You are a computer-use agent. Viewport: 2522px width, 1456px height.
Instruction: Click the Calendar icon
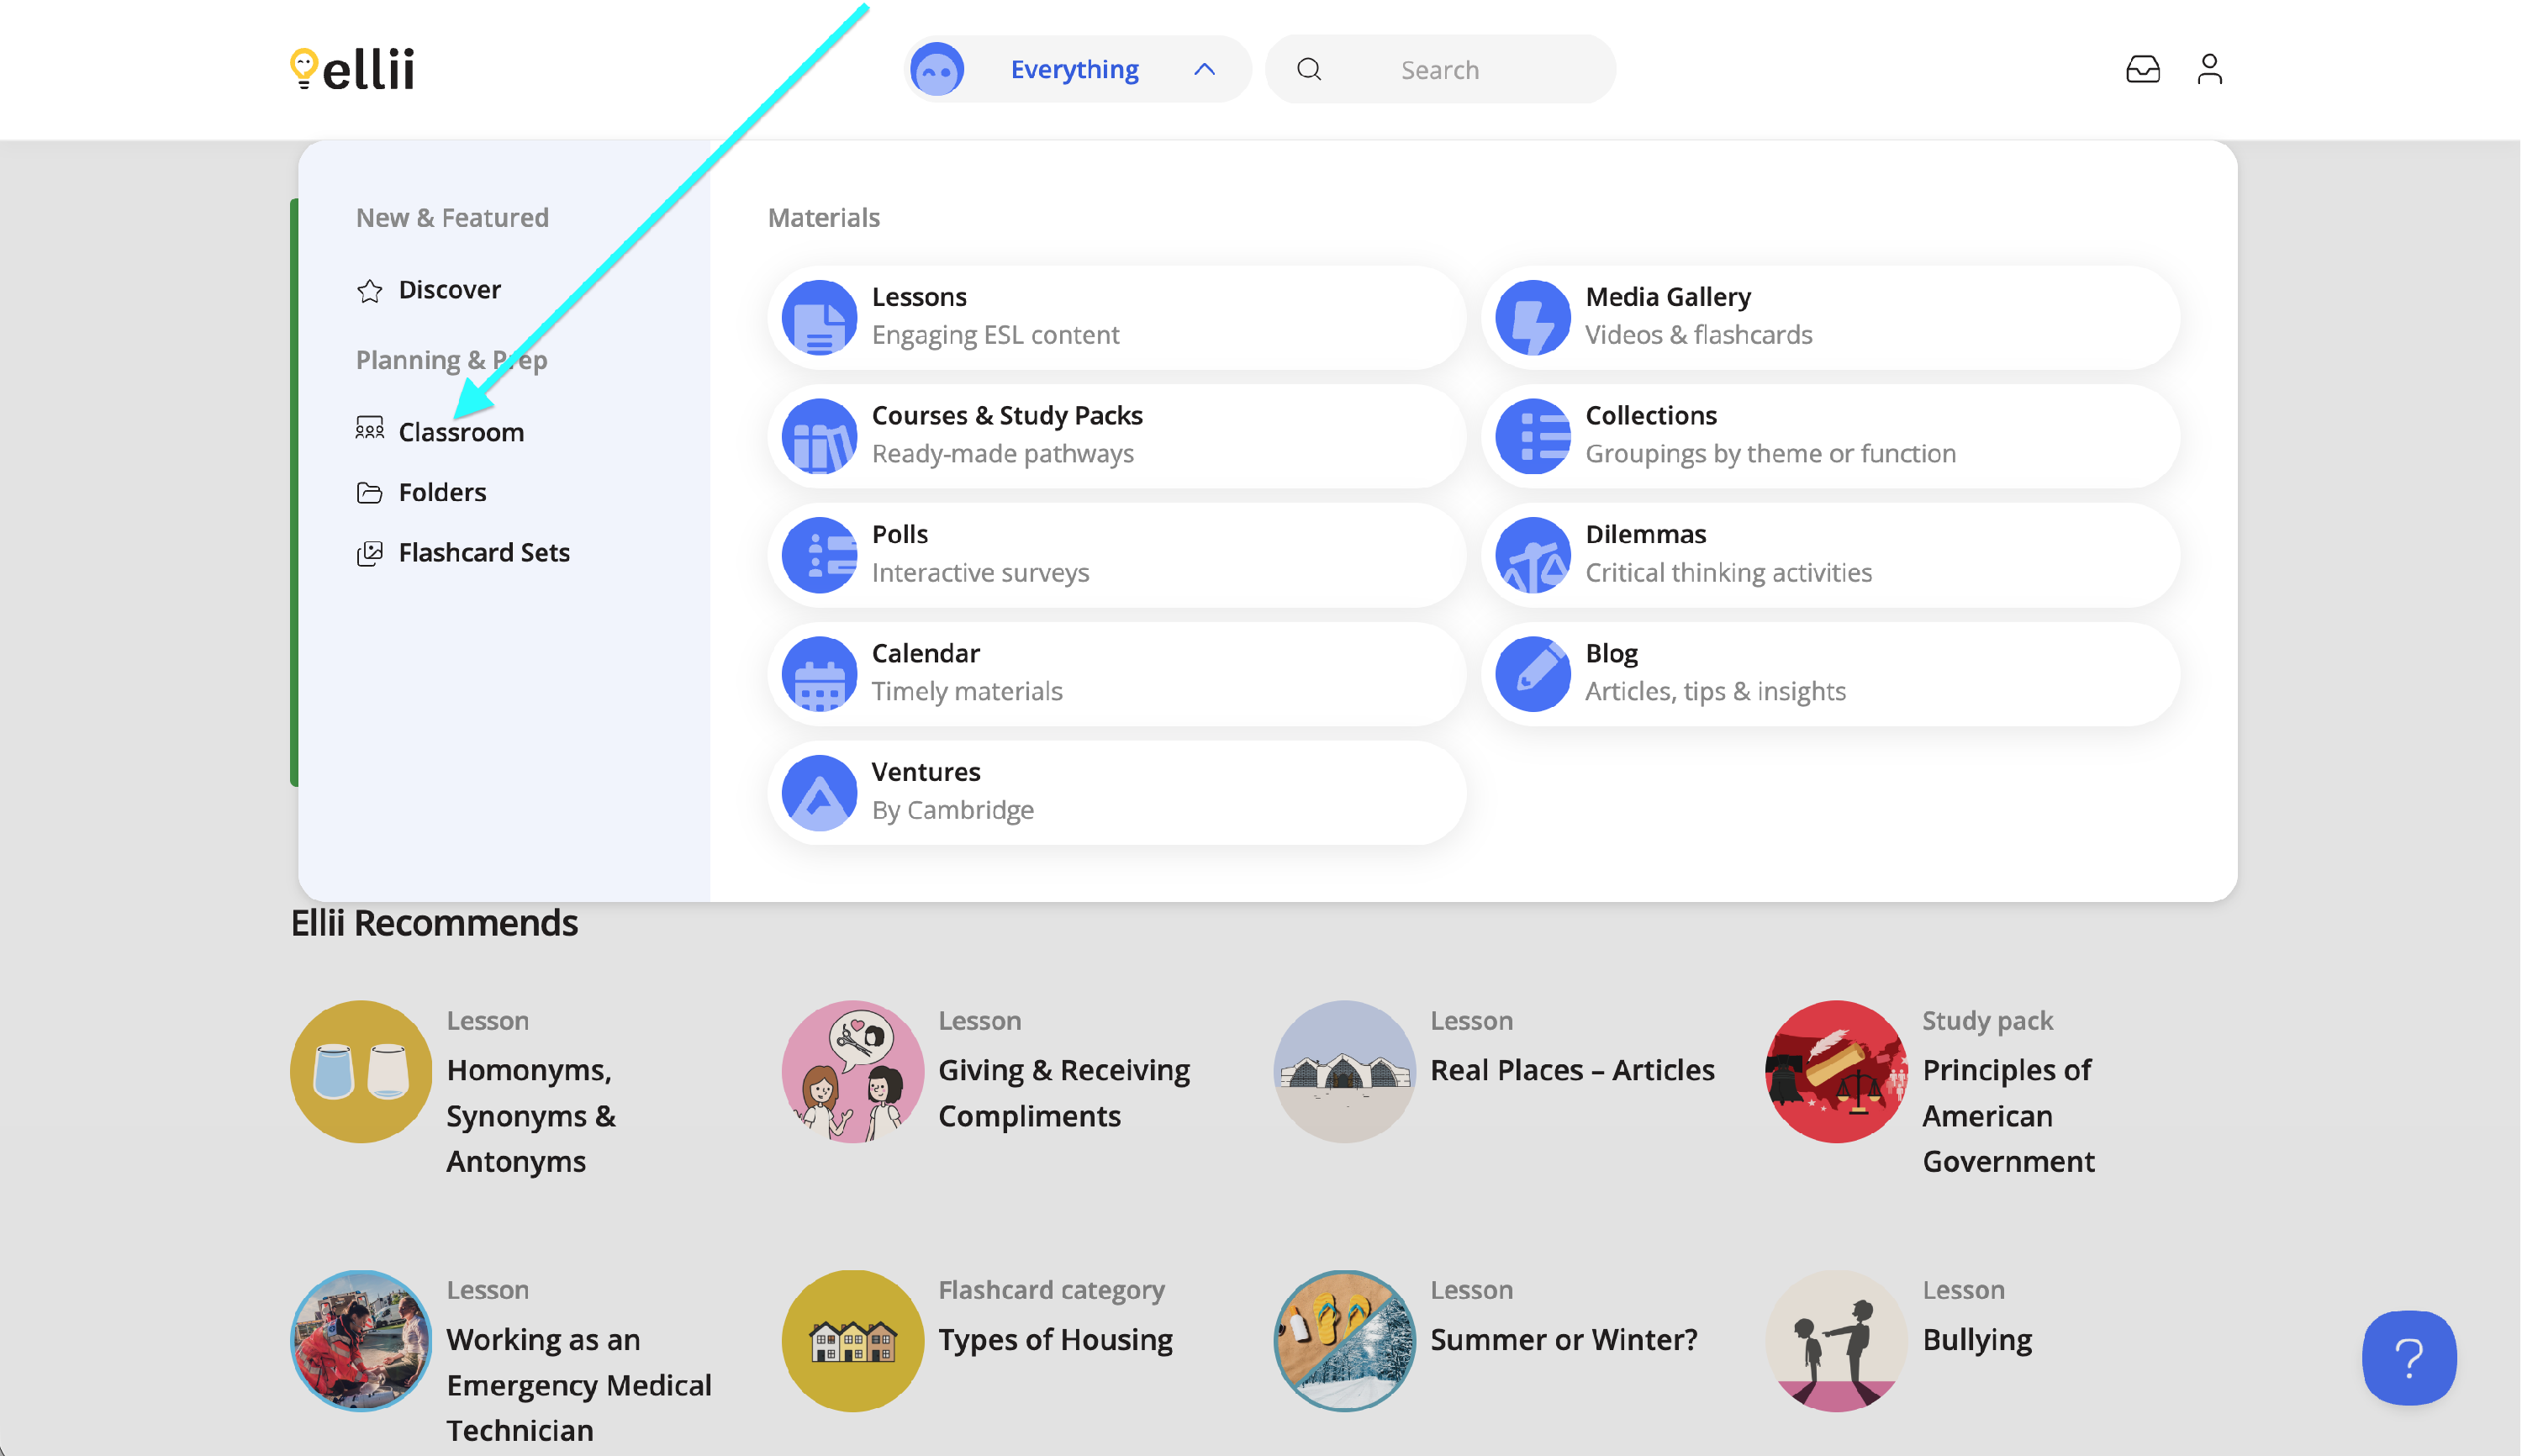tap(819, 674)
